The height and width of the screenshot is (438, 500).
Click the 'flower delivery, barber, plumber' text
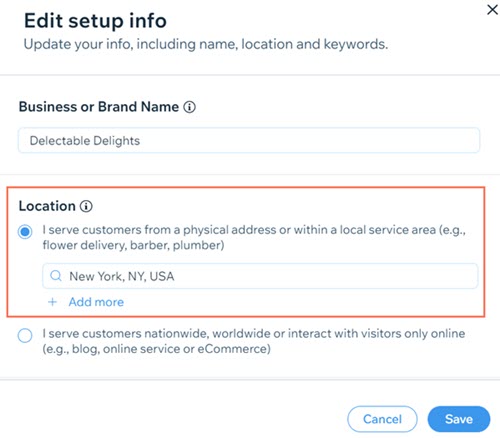point(133,245)
